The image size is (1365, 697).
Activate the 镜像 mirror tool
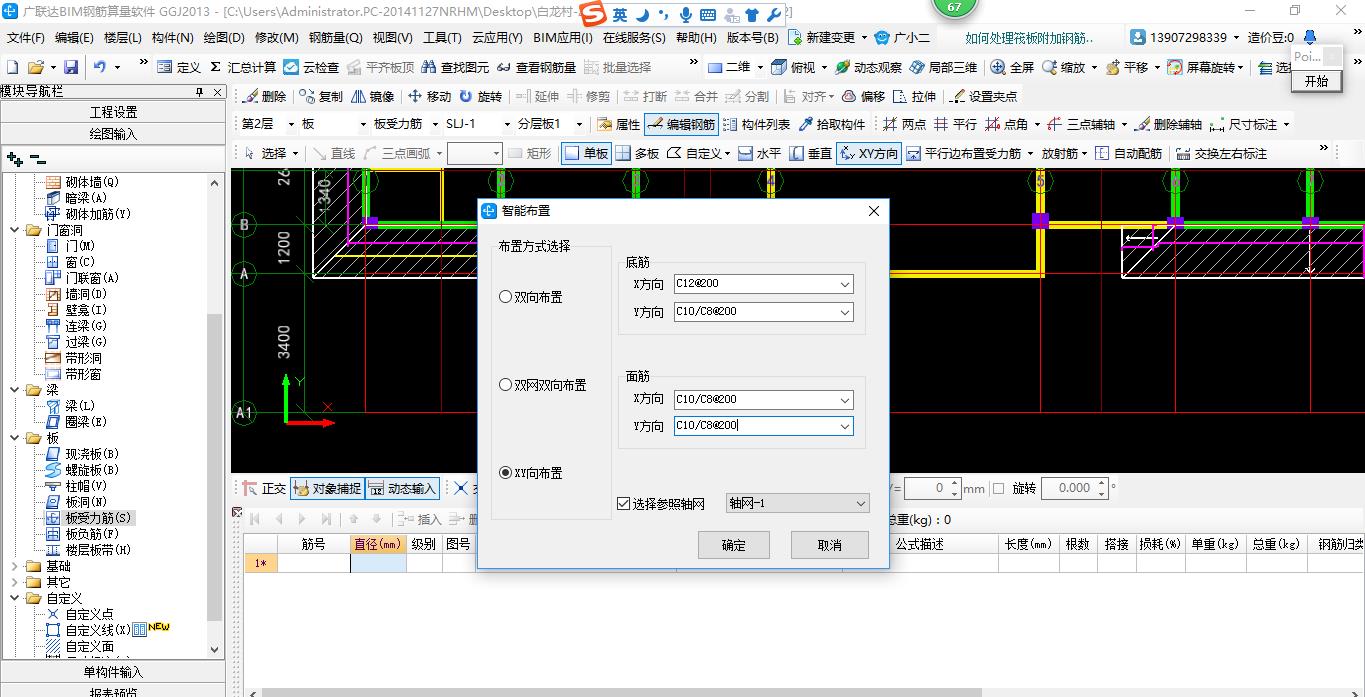(372, 96)
